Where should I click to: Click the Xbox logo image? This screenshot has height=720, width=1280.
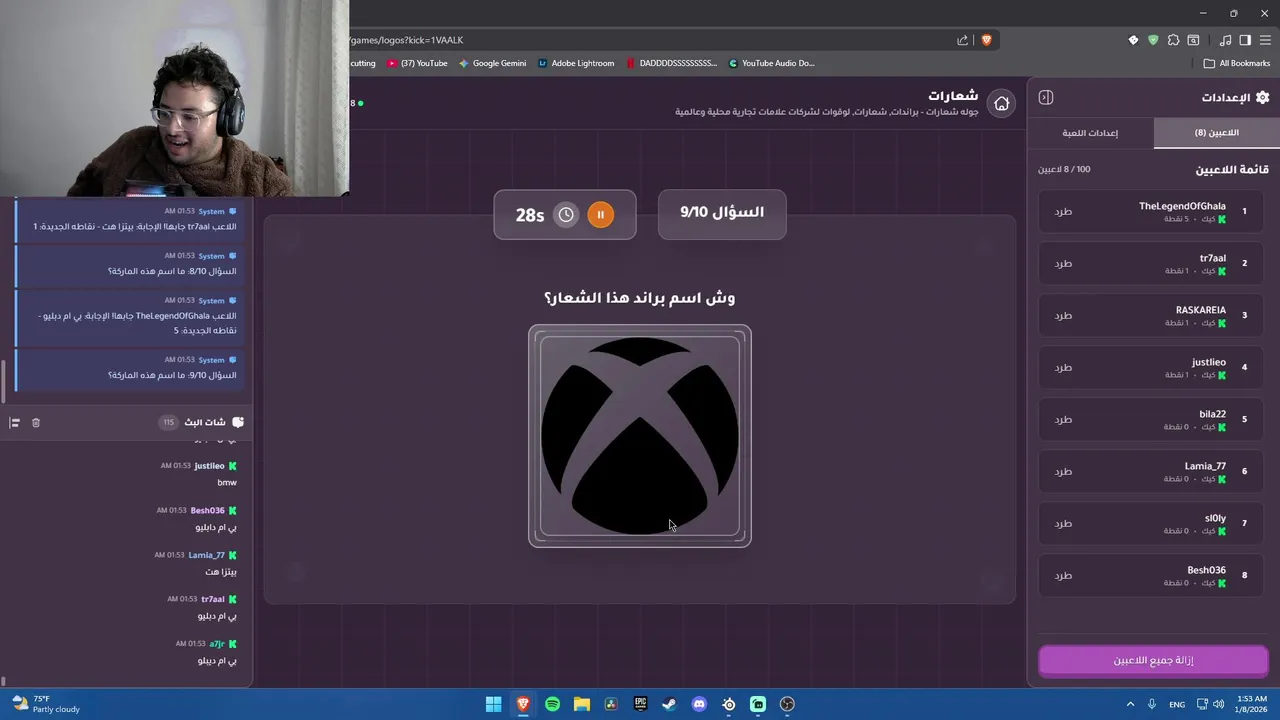(640, 436)
